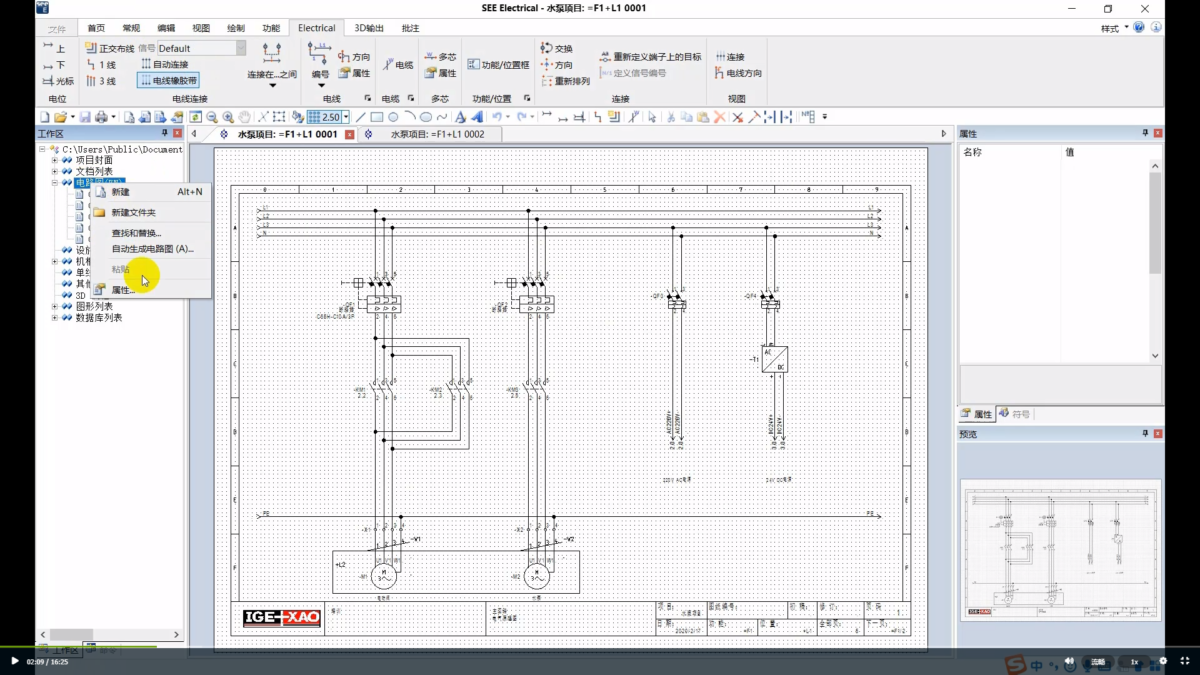This screenshot has height=675, width=1200.
Task: Choose the line drawing tool
Action: [360, 117]
